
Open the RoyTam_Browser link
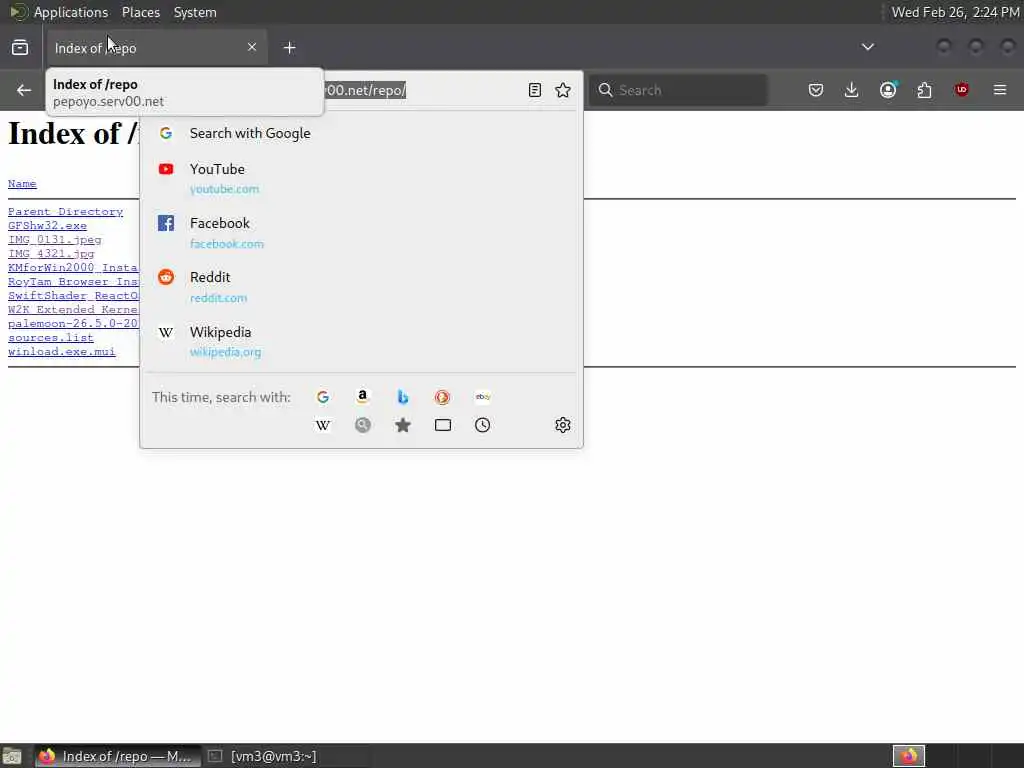pyautogui.click(x=73, y=281)
